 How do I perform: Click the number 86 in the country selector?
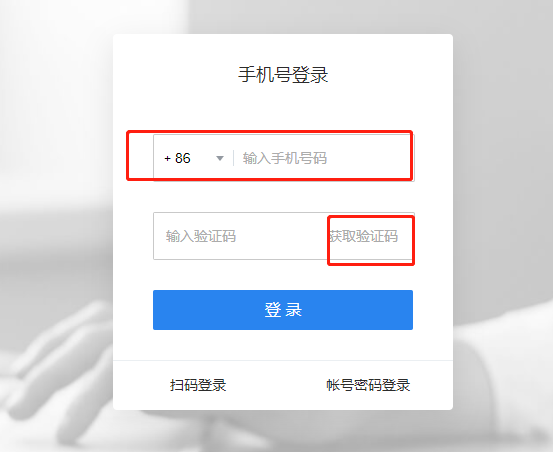[183, 158]
